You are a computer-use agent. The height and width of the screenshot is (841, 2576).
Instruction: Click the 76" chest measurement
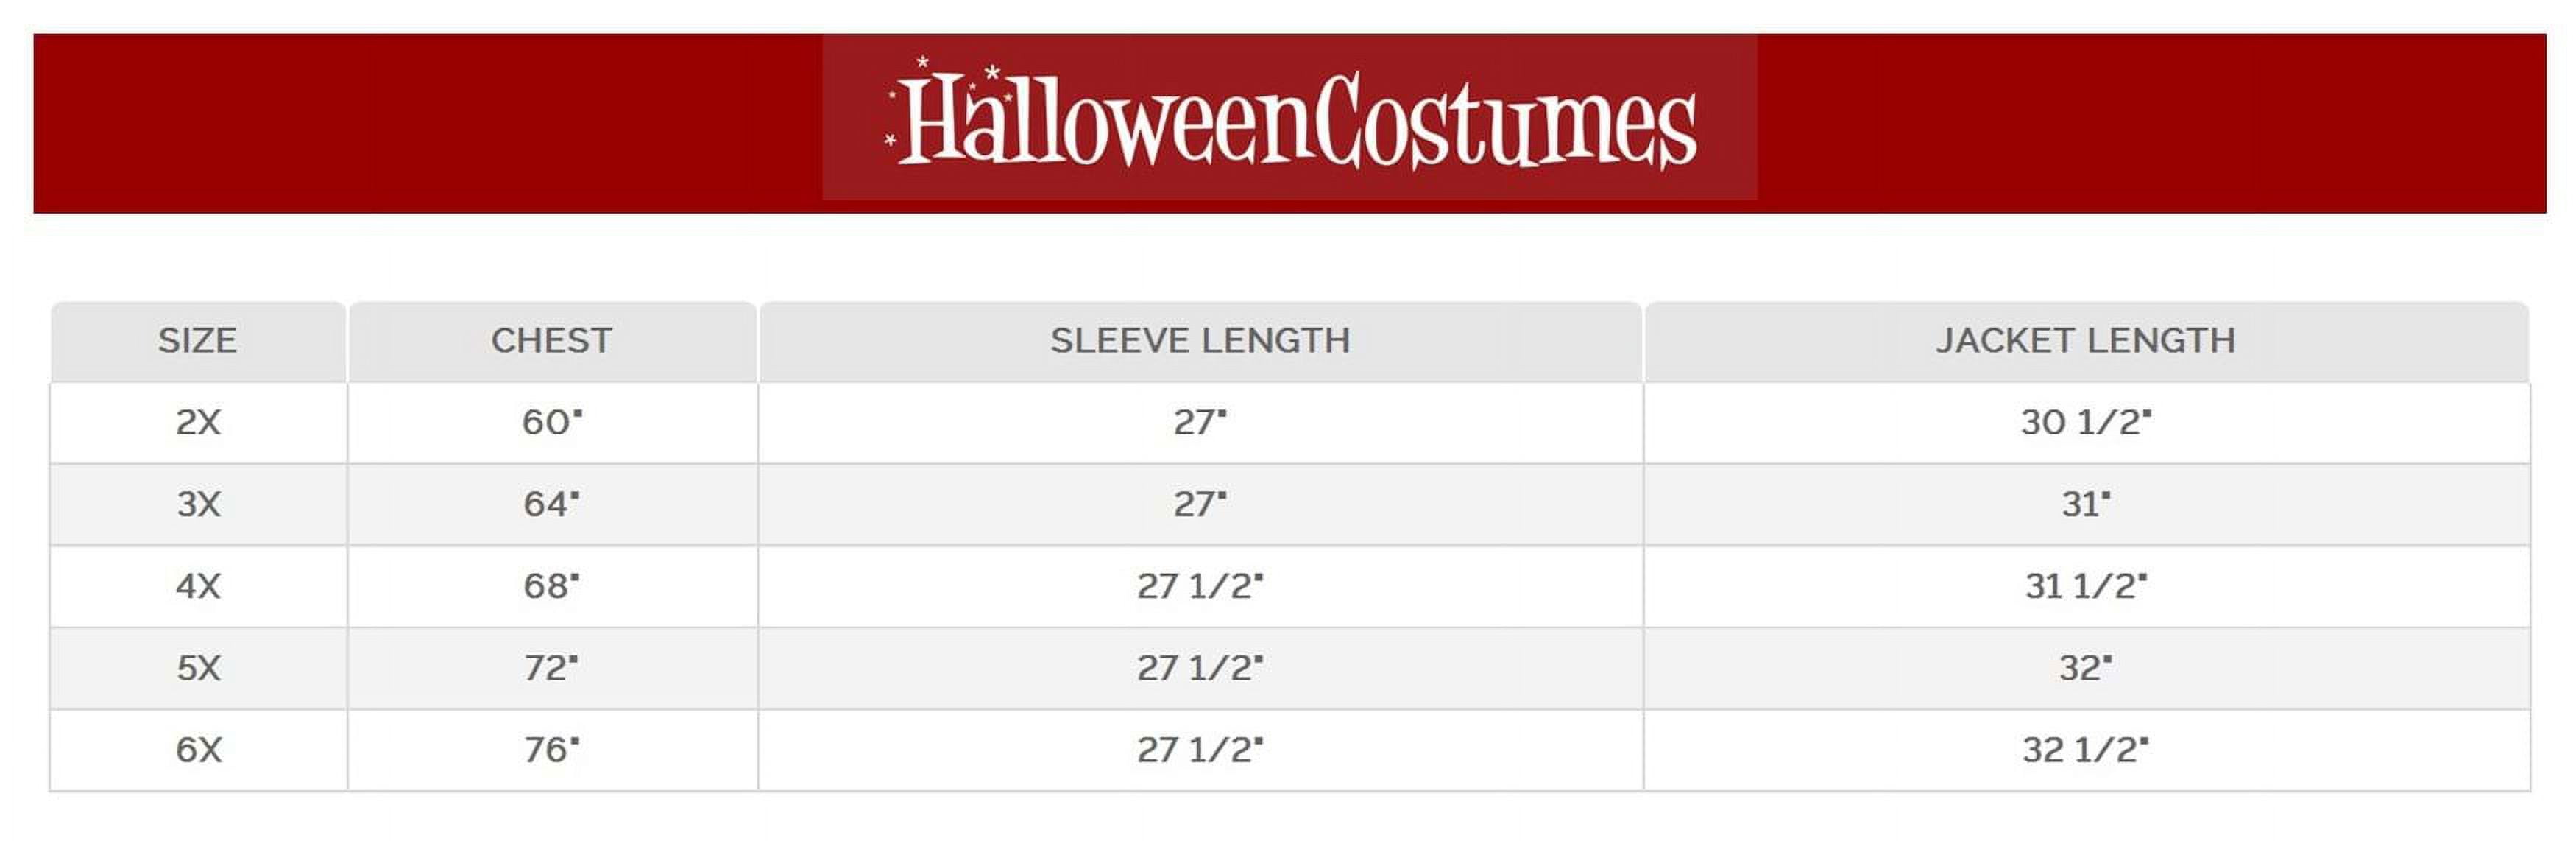[x=552, y=751]
